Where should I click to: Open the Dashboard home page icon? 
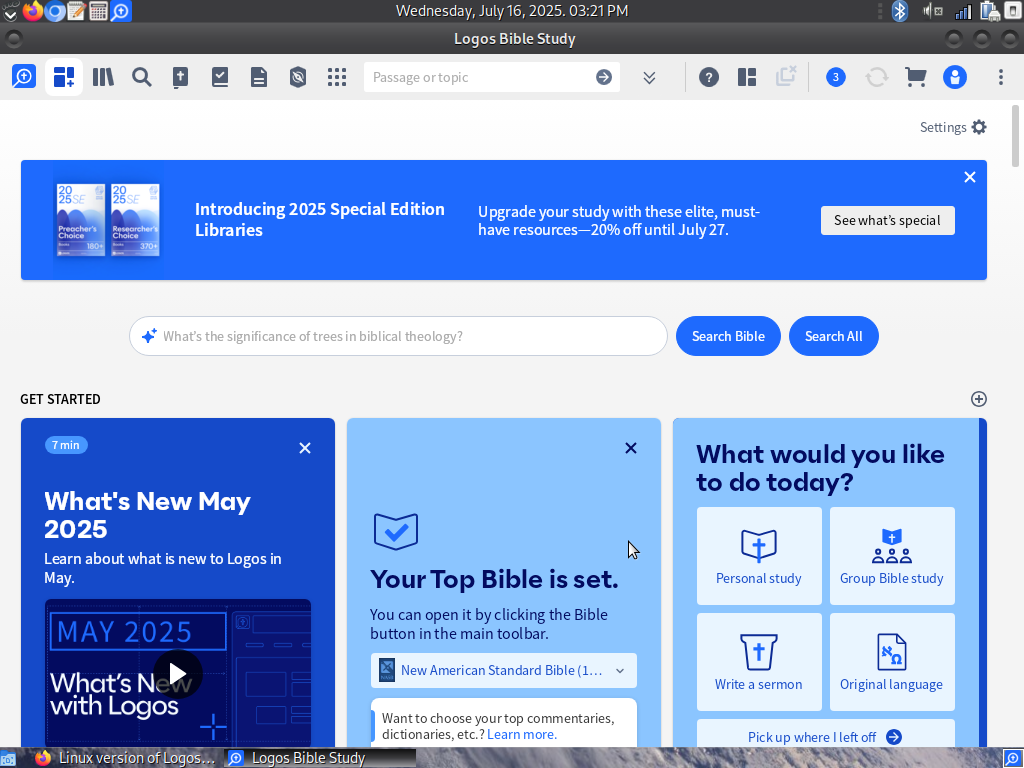tap(64, 77)
